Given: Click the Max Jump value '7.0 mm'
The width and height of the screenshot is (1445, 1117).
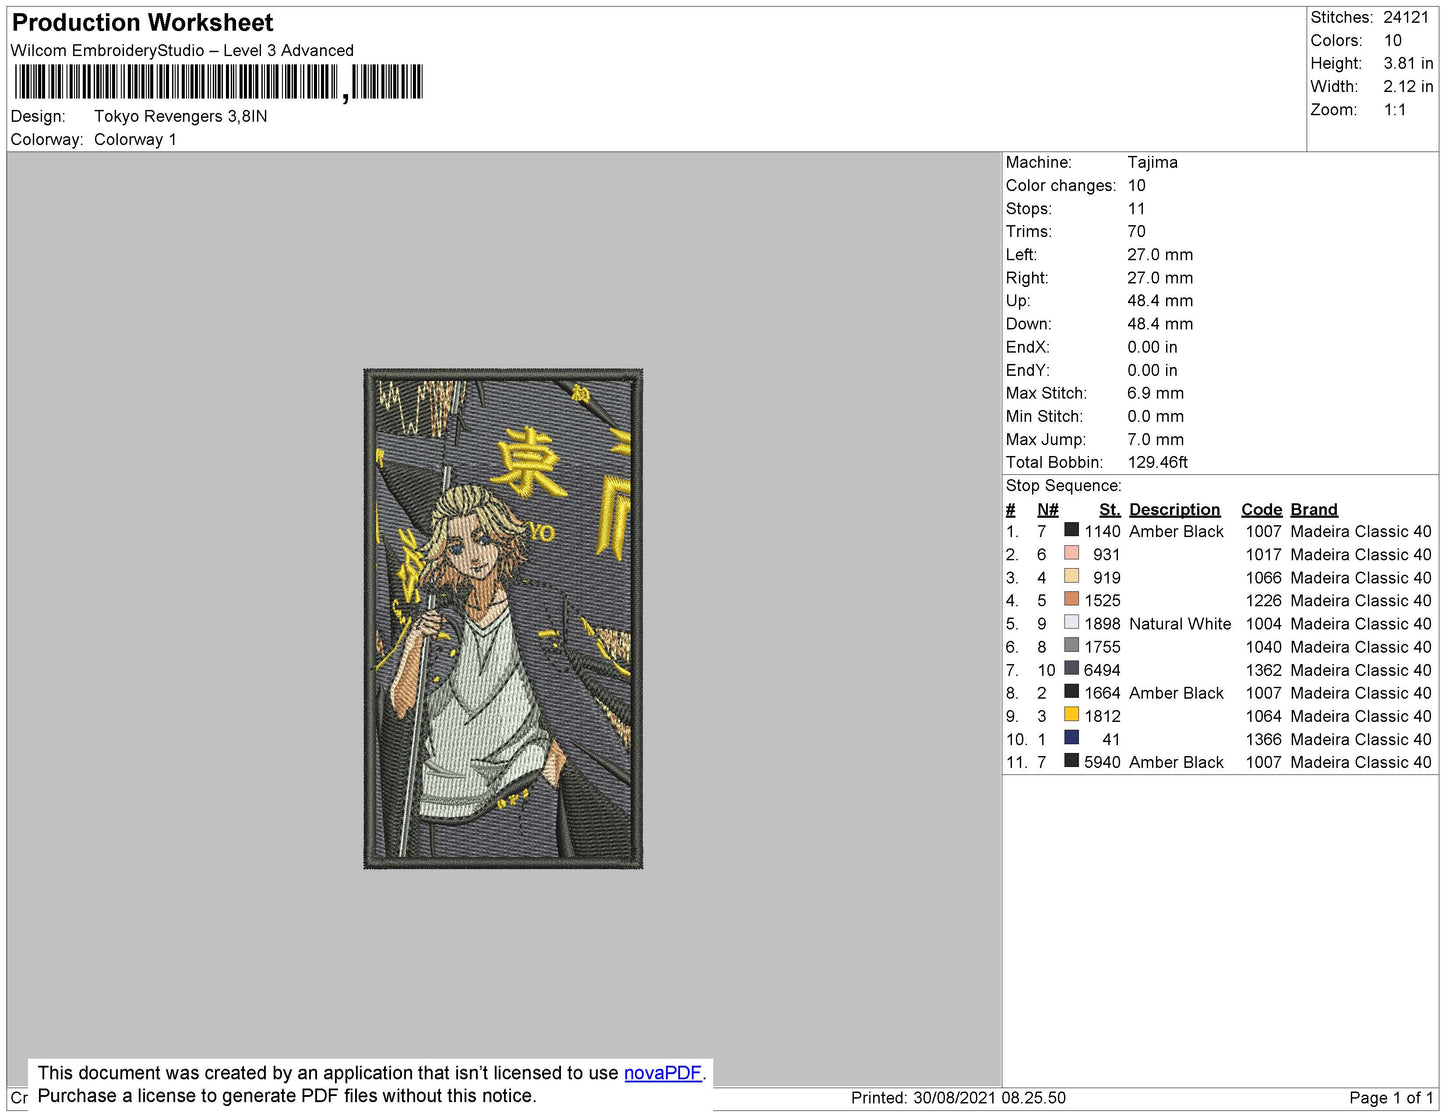Looking at the screenshot, I should [1155, 440].
